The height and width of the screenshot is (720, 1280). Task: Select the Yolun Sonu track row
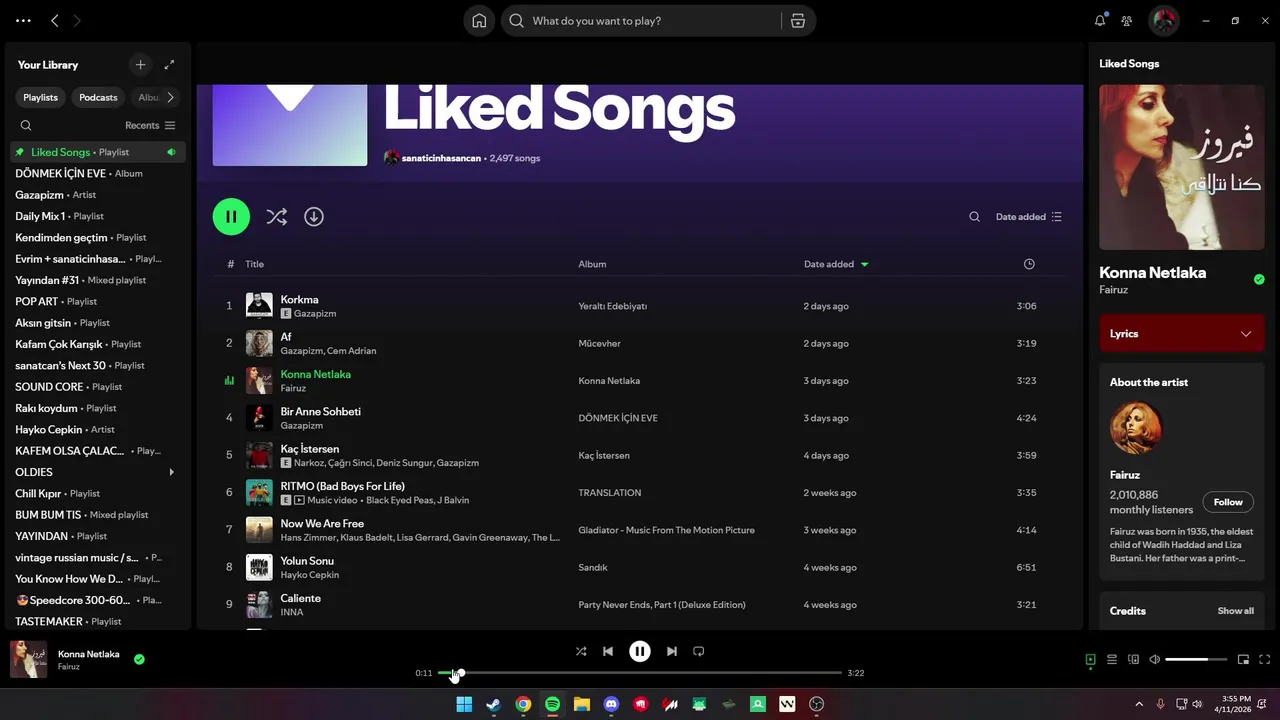[x=640, y=567]
